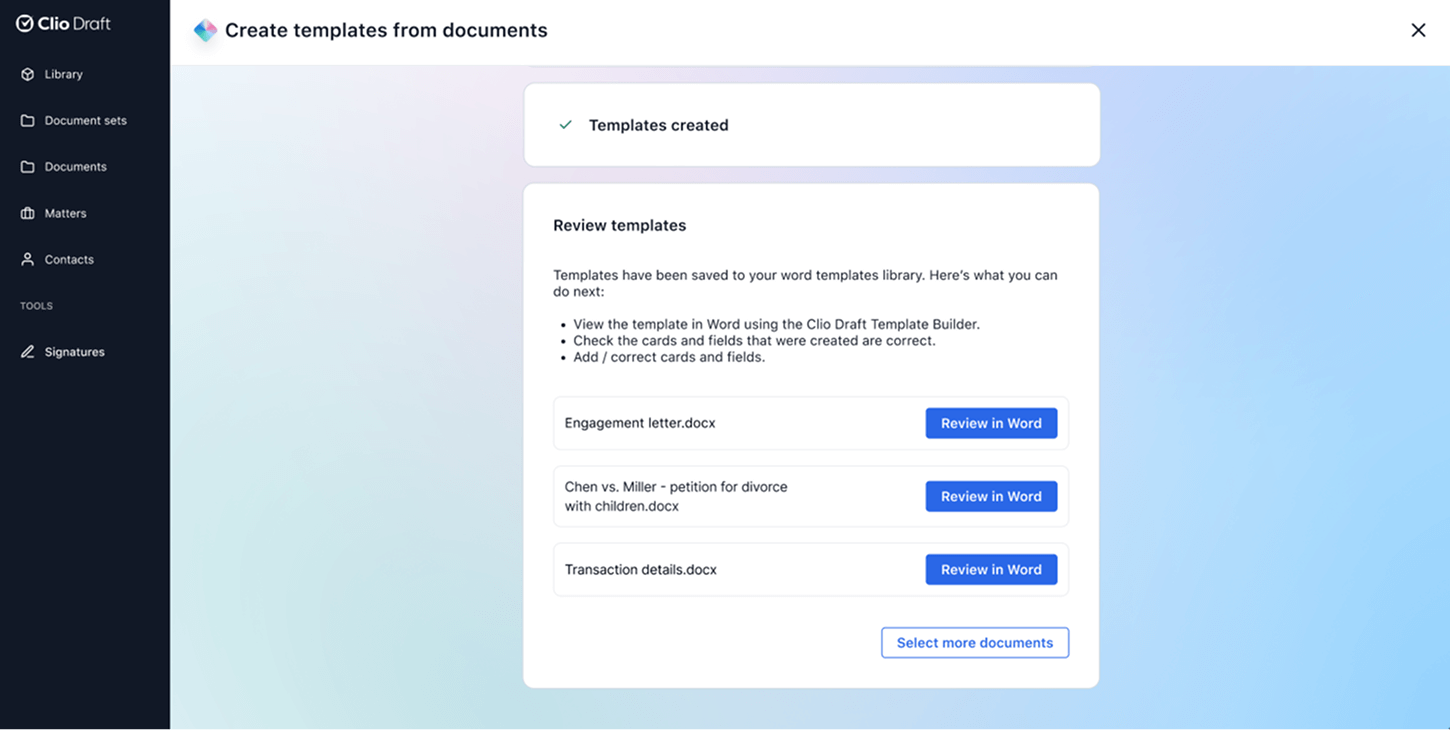Select the Engagement letter.docx file entry
Image resolution: width=1450 pixels, height=730 pixels.
(x=640, y=423)
